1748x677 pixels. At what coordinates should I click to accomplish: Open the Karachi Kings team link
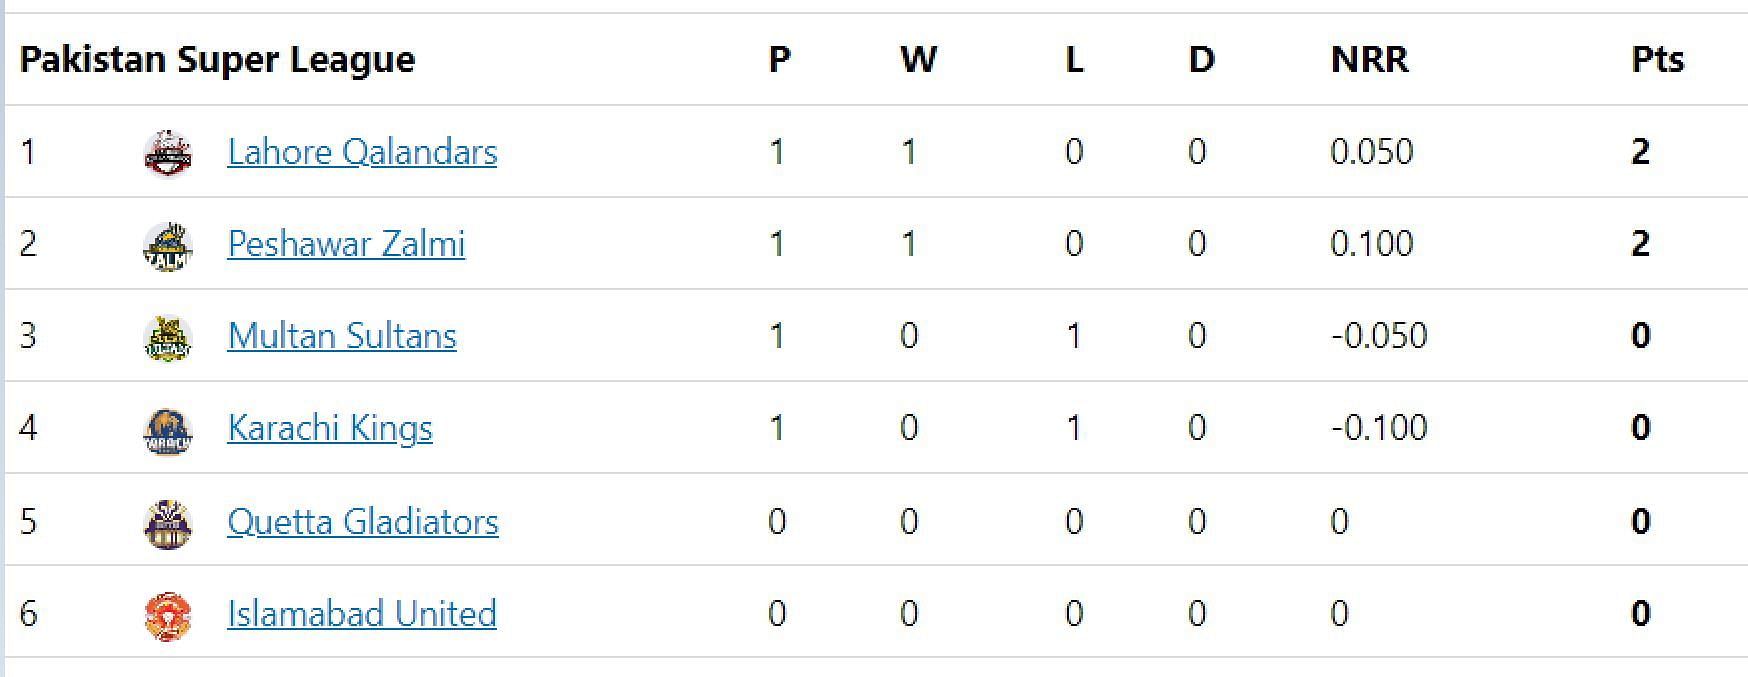click(330, 428)
